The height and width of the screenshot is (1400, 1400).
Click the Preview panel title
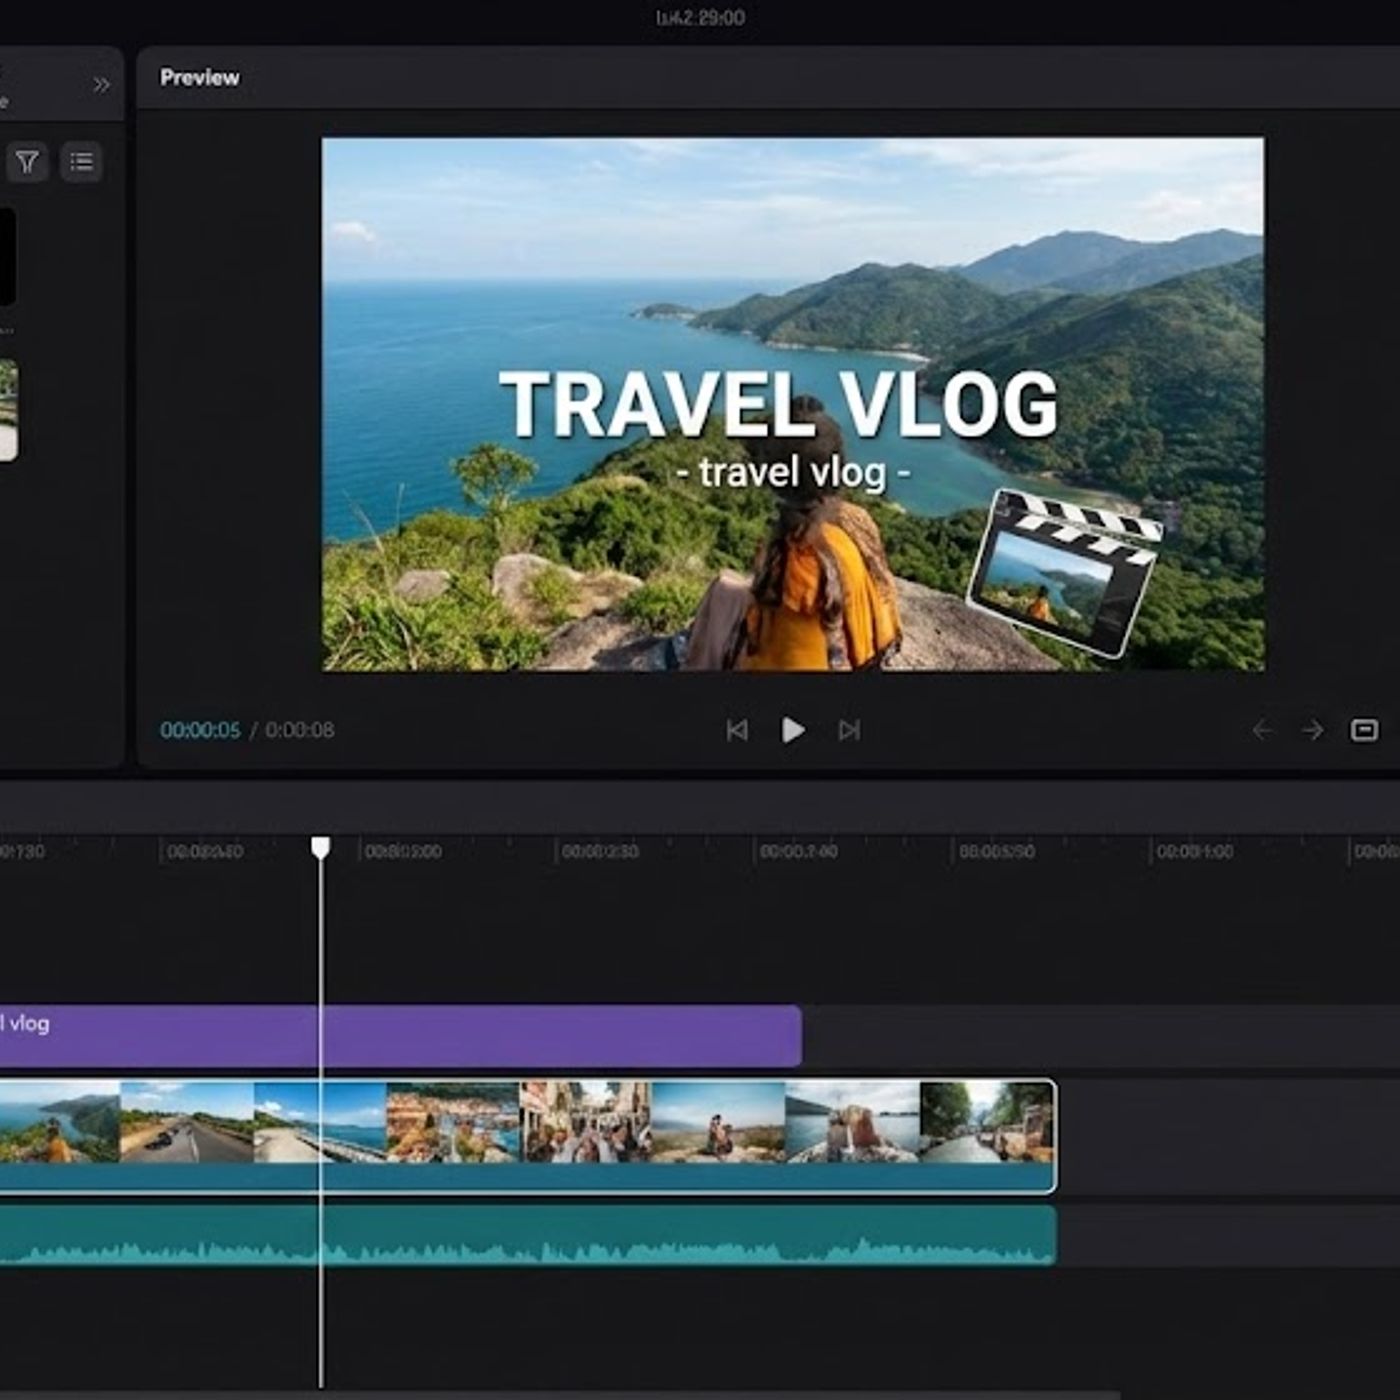(x=199, y=77)
